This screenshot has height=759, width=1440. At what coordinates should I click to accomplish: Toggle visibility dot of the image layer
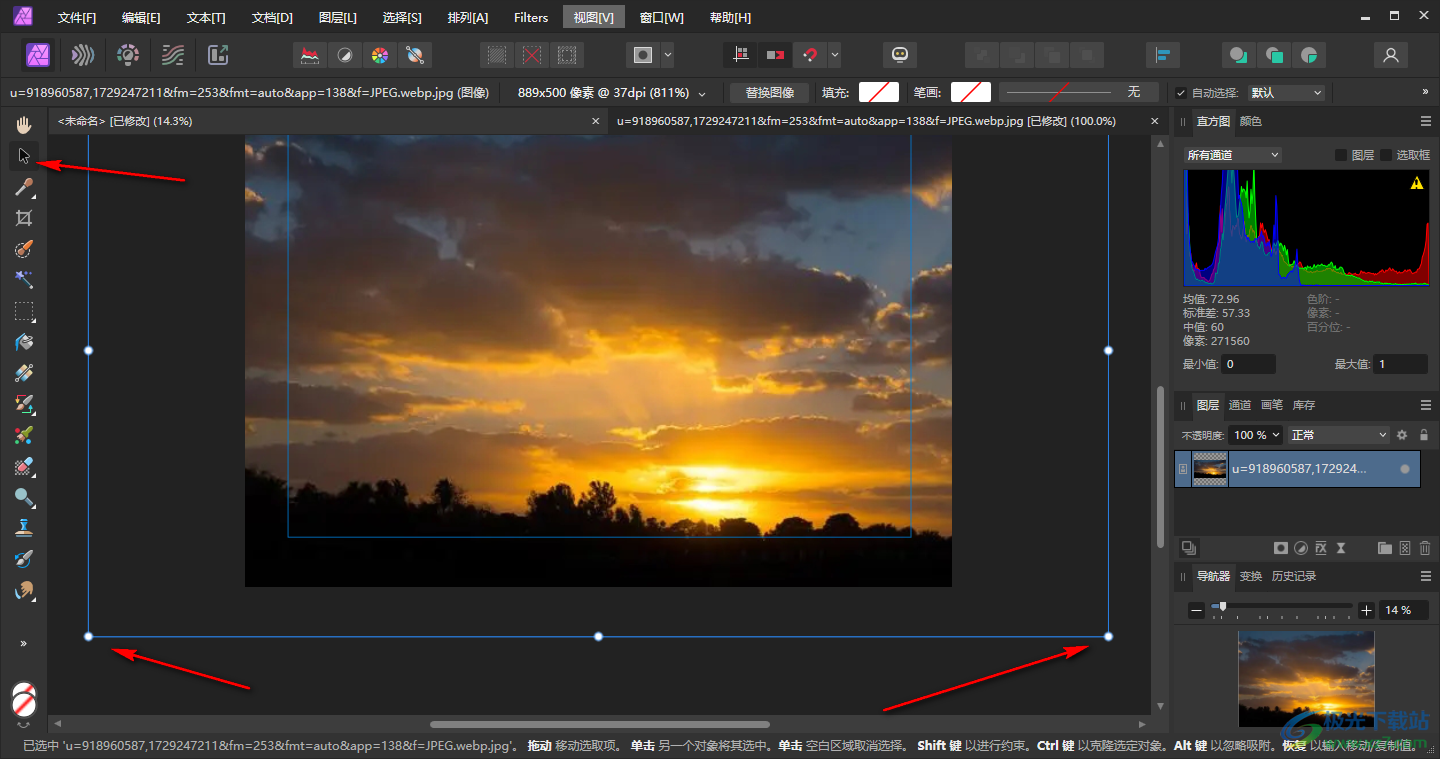click(1405, 469)
